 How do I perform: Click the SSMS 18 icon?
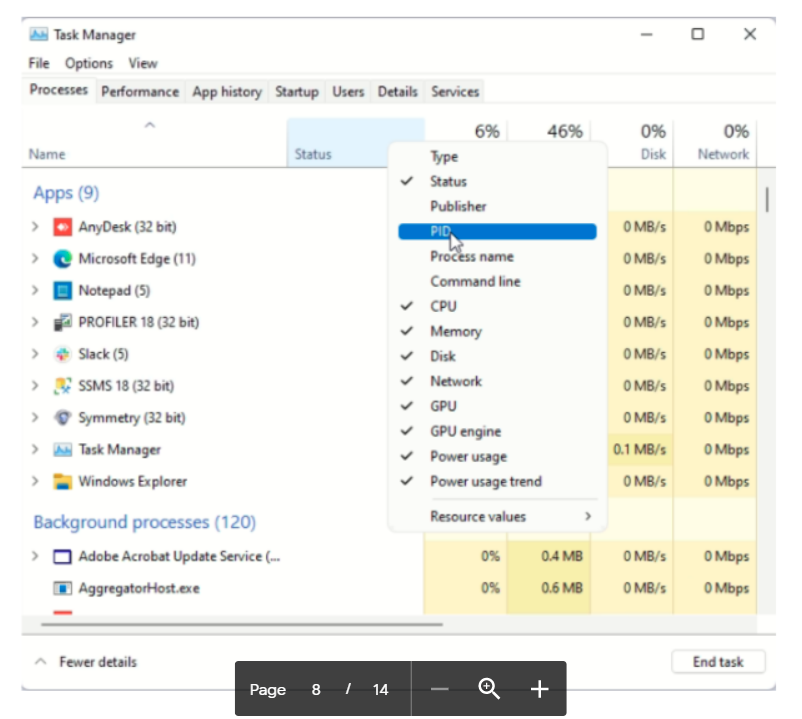point(63,386)
